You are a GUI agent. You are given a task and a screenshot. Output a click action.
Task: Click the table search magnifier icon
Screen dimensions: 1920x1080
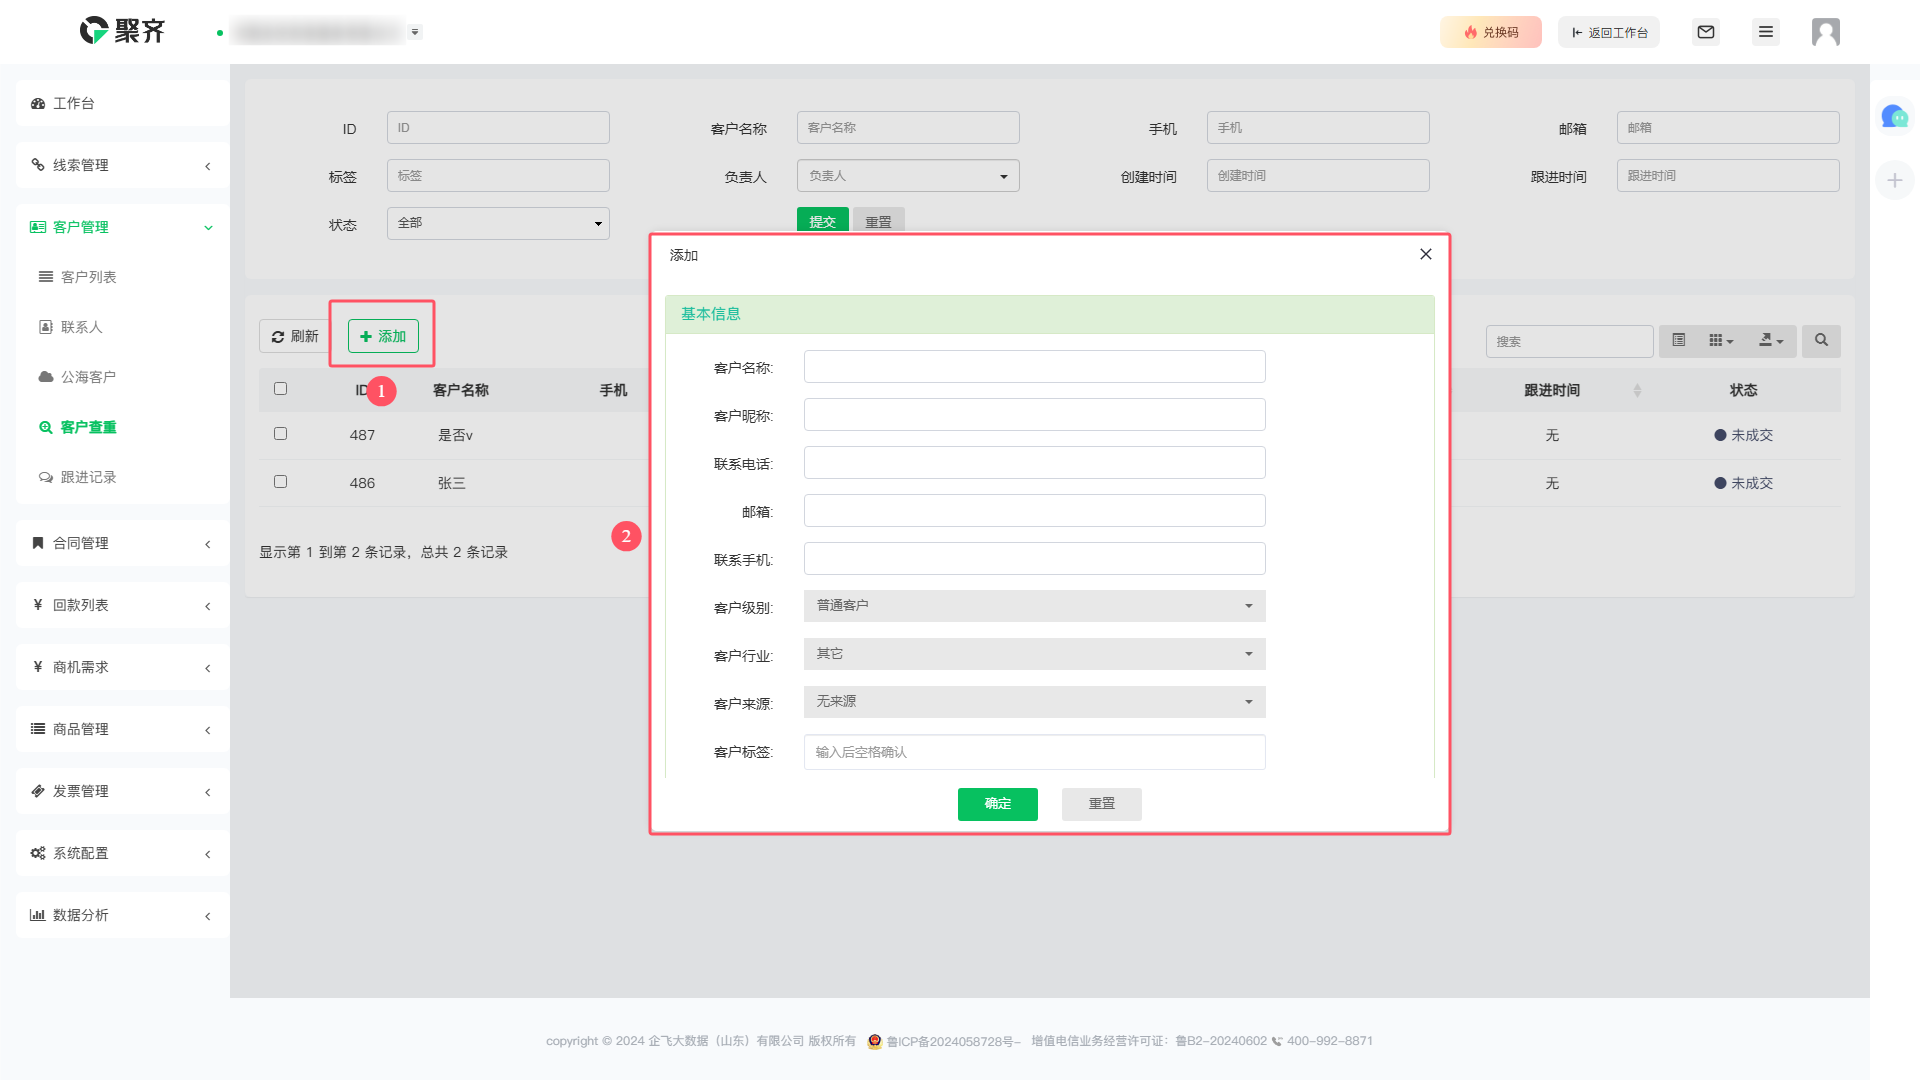tap(1821, 341)
